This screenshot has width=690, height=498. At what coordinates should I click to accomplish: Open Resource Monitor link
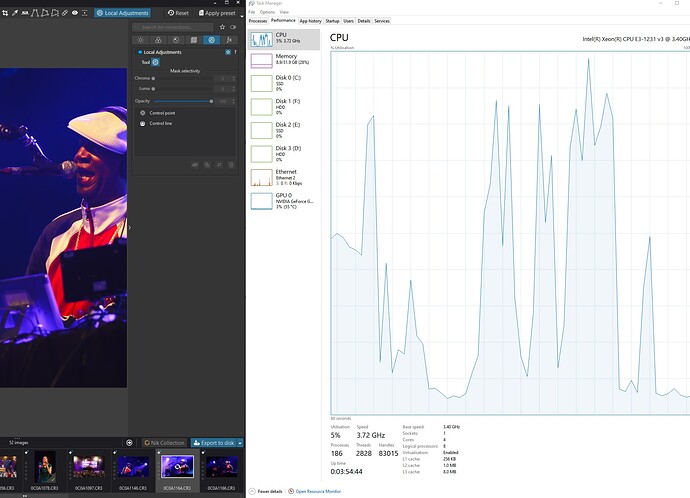coord(315,491)
